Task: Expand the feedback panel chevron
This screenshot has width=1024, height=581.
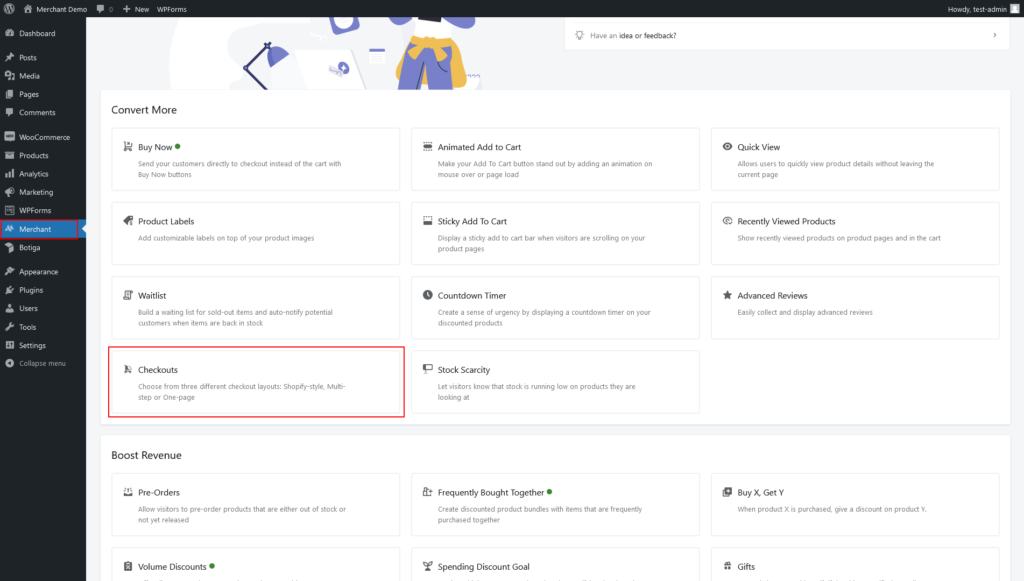Action: coord(995,33)
